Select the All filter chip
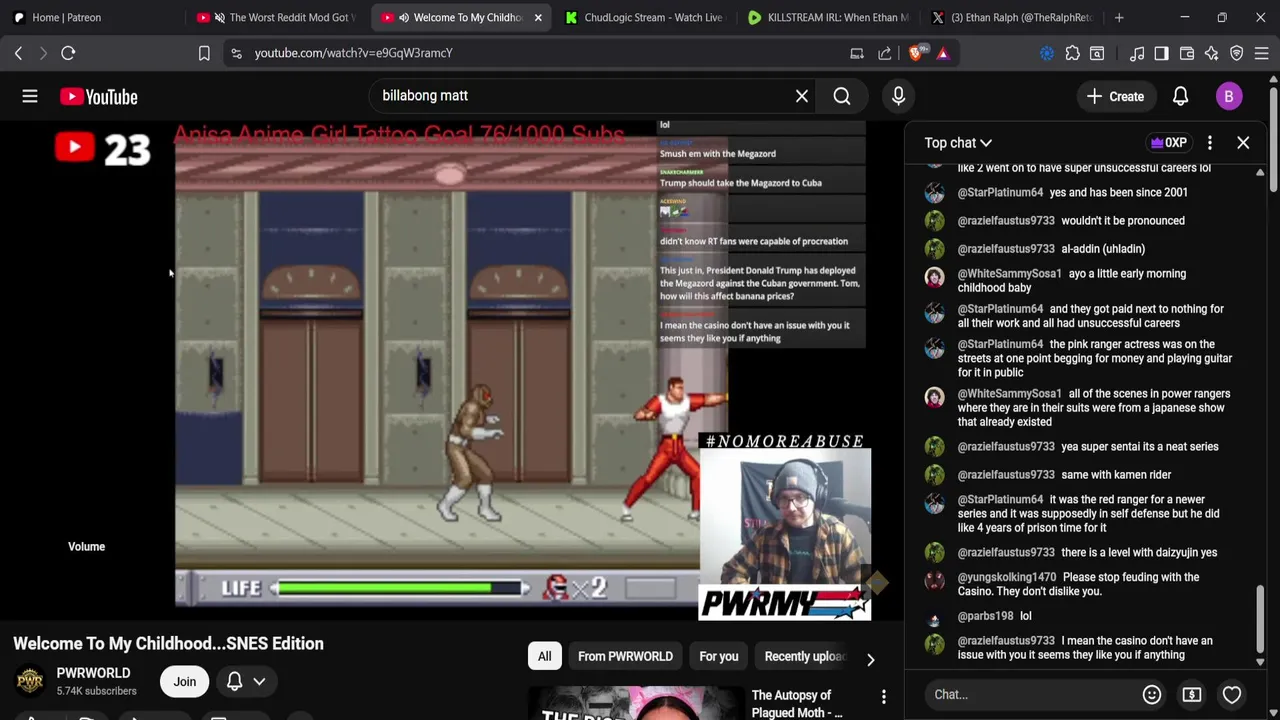The height and width of the screenshot is (720, 1280). [544, 656]
